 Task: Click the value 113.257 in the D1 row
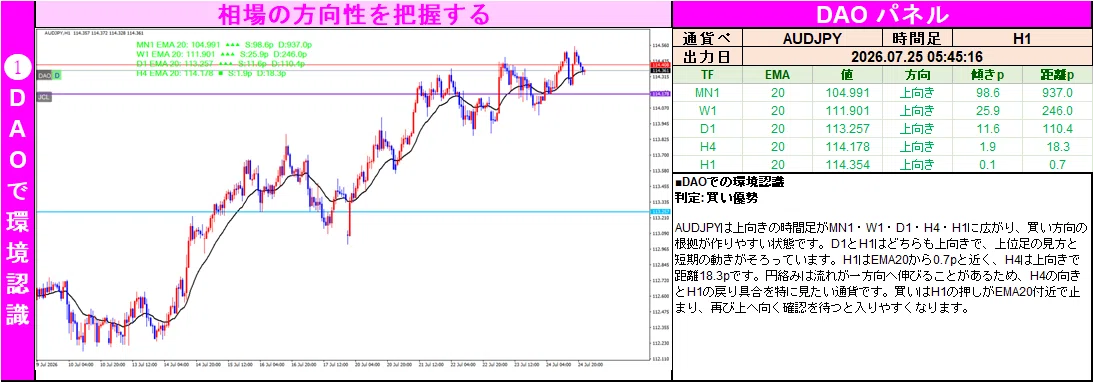[848, 129]
